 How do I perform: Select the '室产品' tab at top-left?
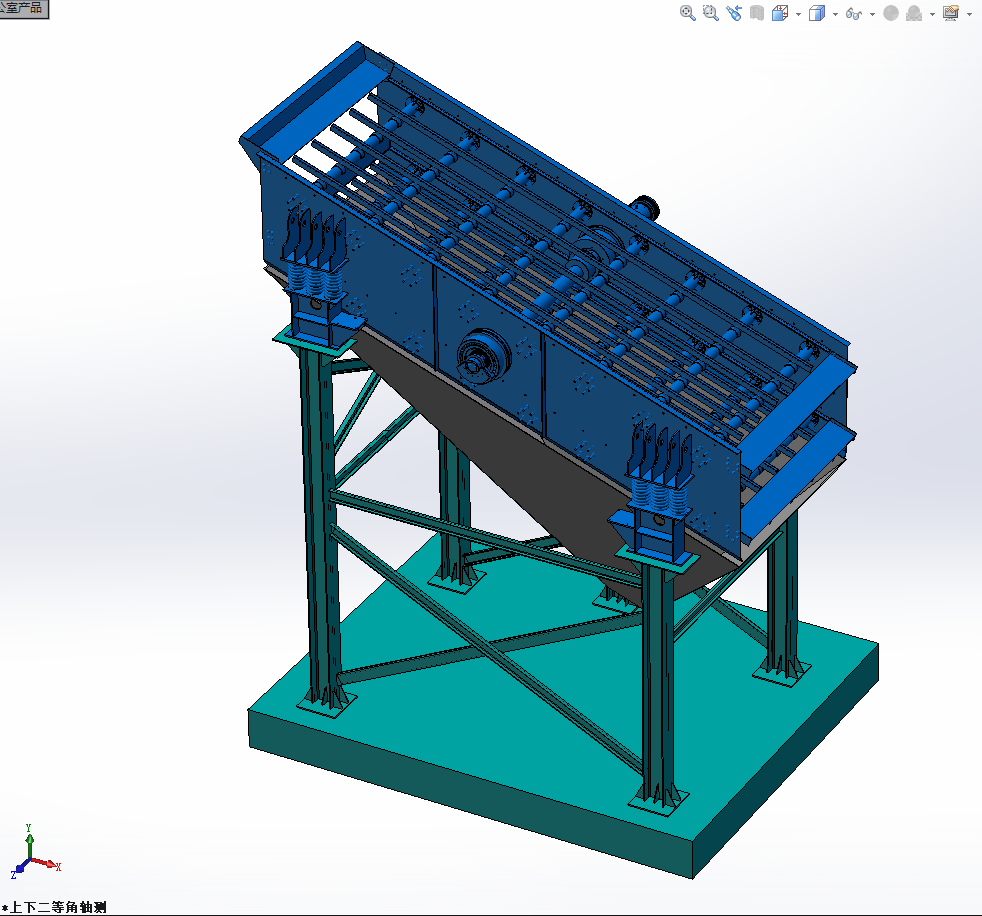point(24,8)
